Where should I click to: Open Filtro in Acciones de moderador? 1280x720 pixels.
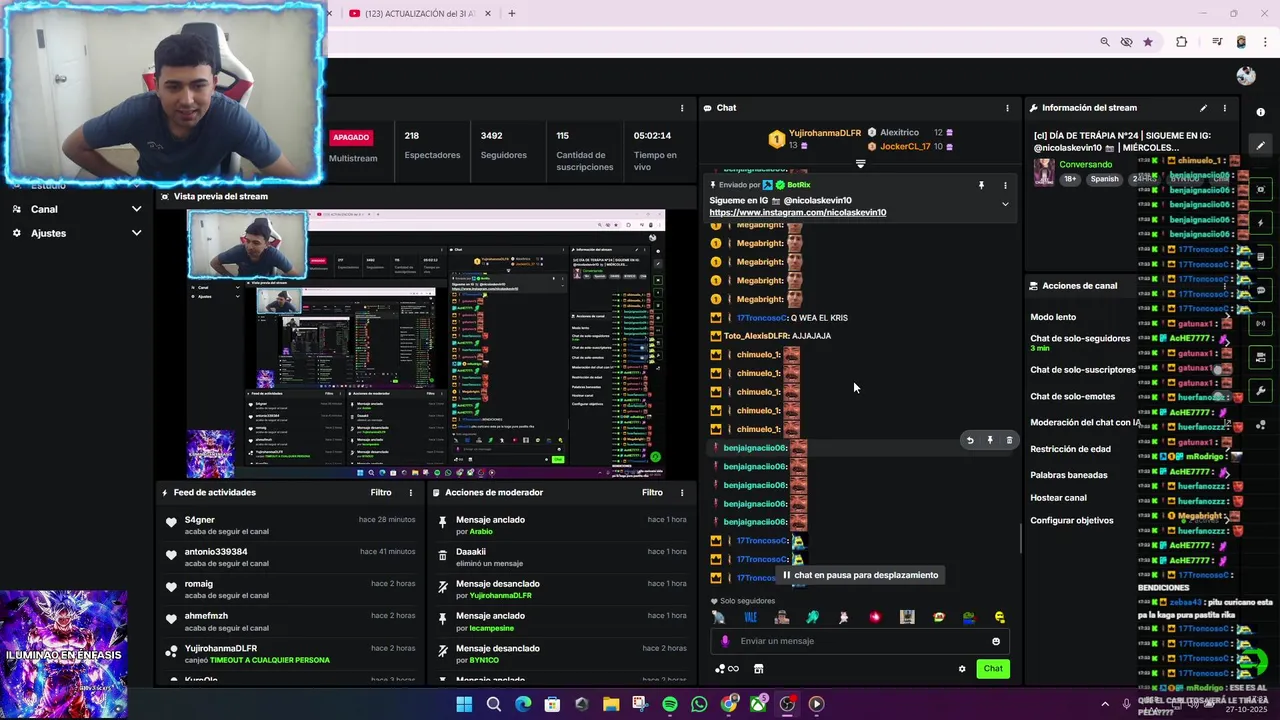[x=652, y=492]
